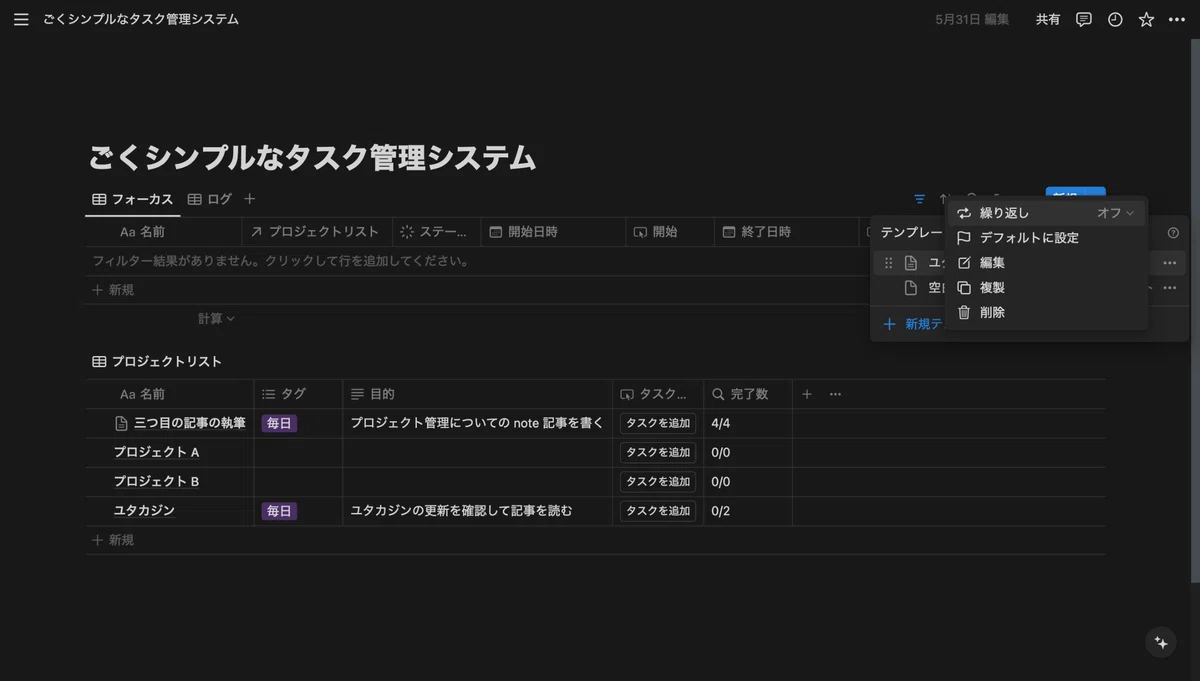Click the page scrollbar on the right edge
1200x681 pixels.
pos(1195,309)
